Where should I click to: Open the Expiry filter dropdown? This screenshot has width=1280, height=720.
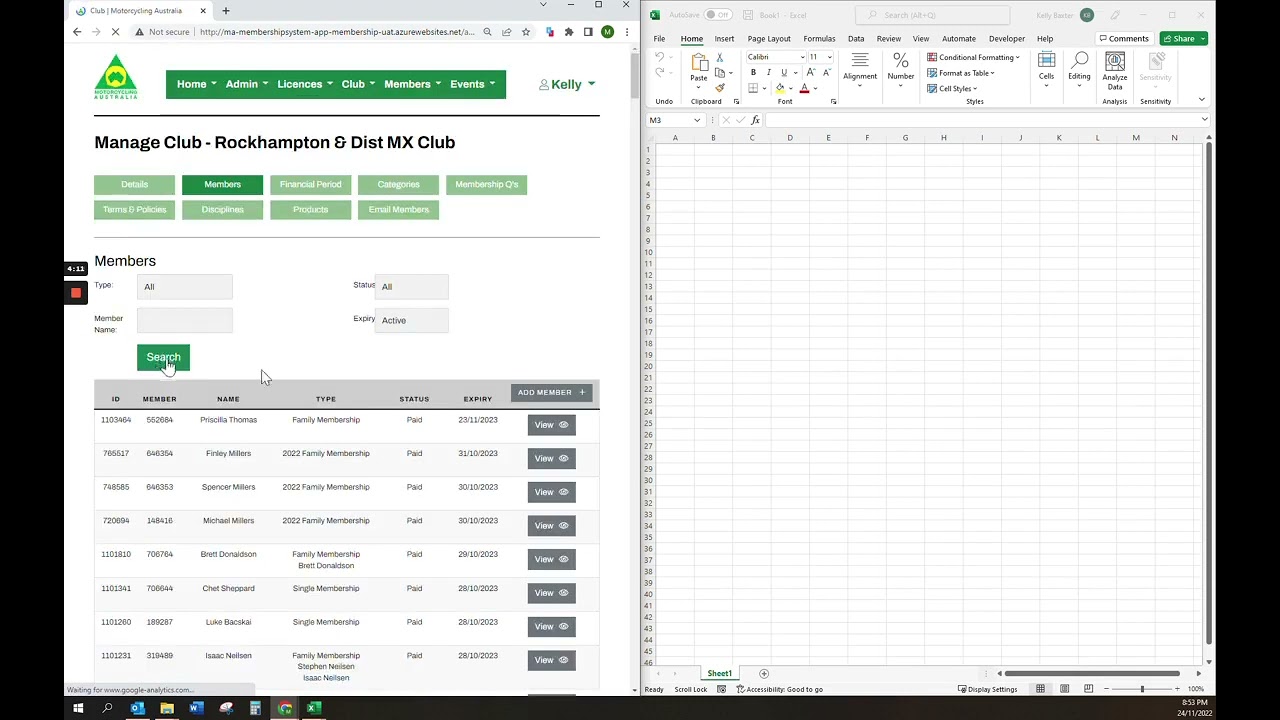coord(411,320)
